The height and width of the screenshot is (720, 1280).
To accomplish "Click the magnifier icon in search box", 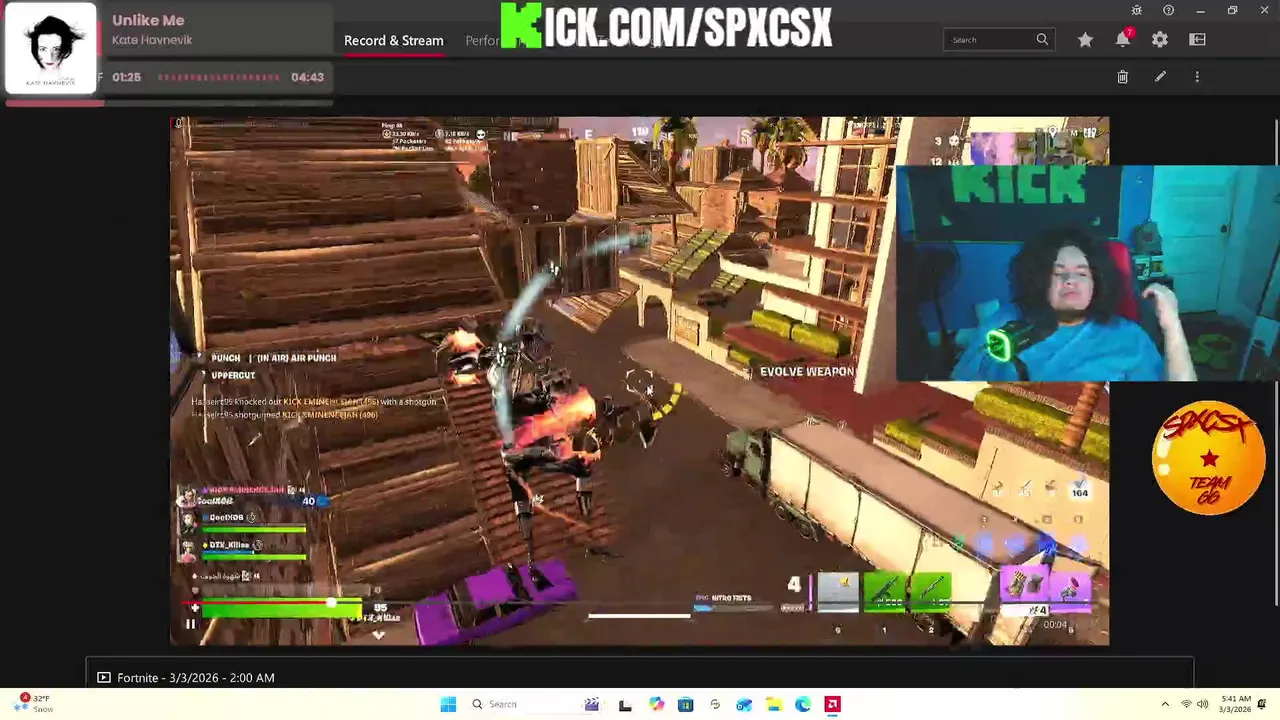I will click(x=1042, y=40).
